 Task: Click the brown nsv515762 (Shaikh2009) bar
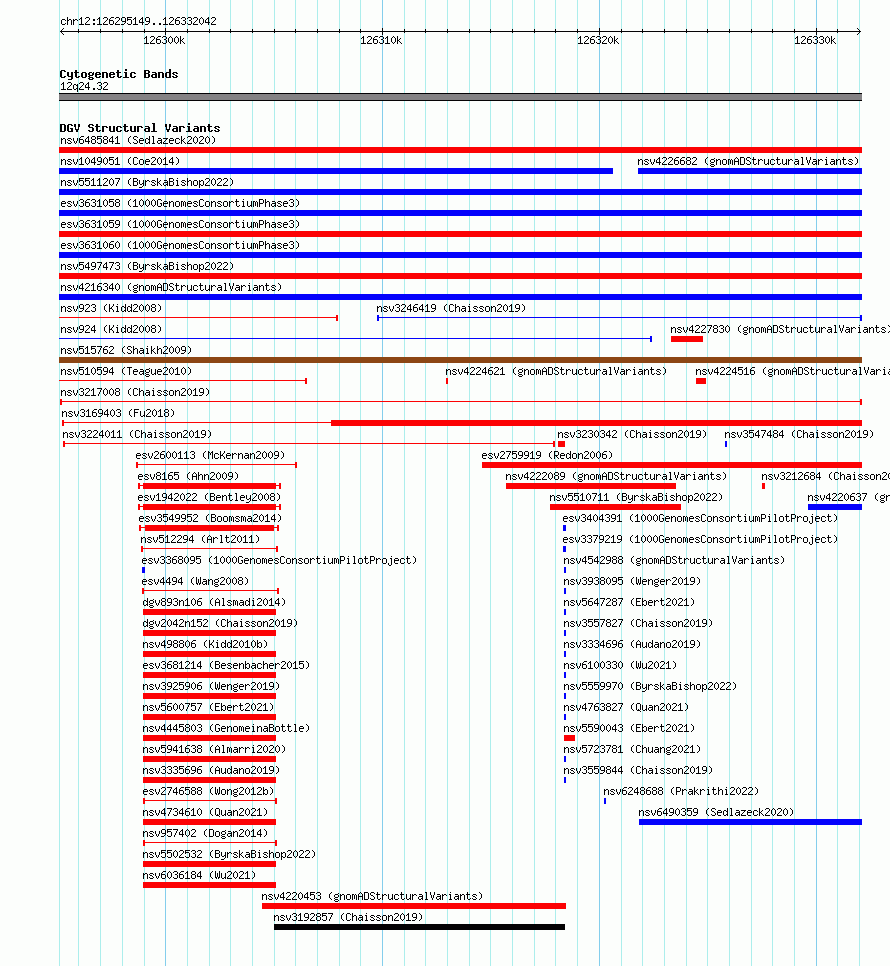460,360
